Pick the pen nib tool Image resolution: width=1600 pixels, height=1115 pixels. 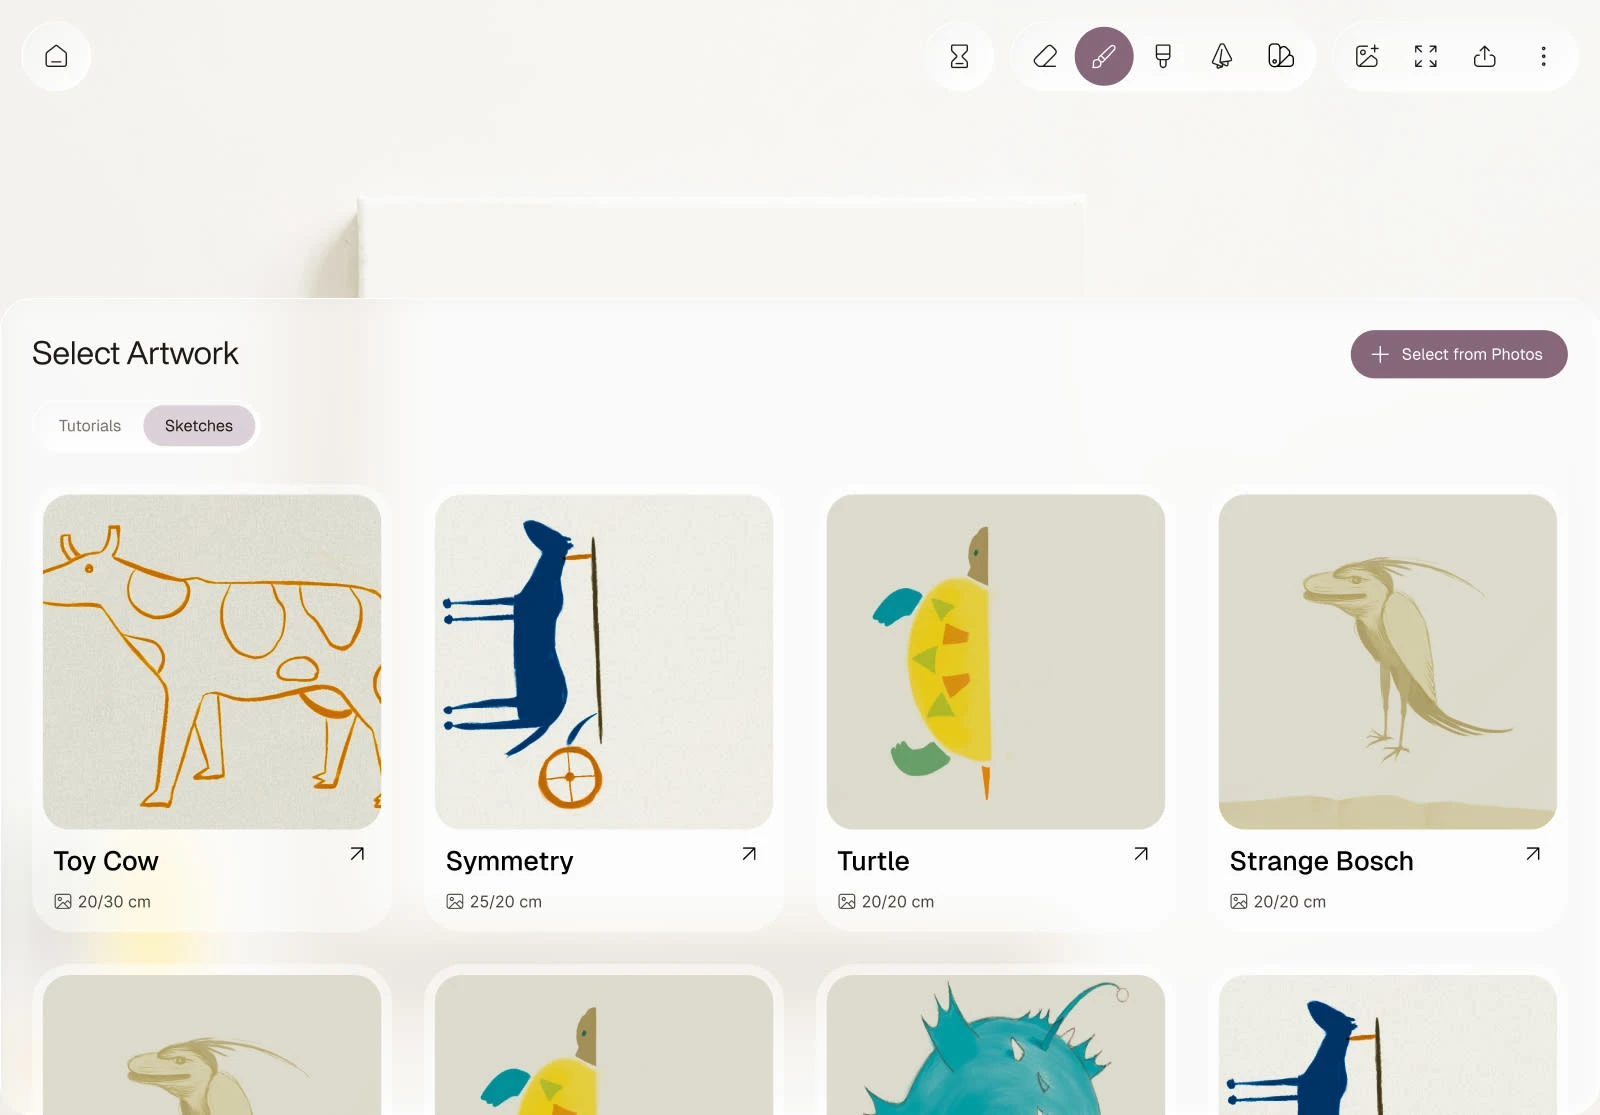(1222, 56)
